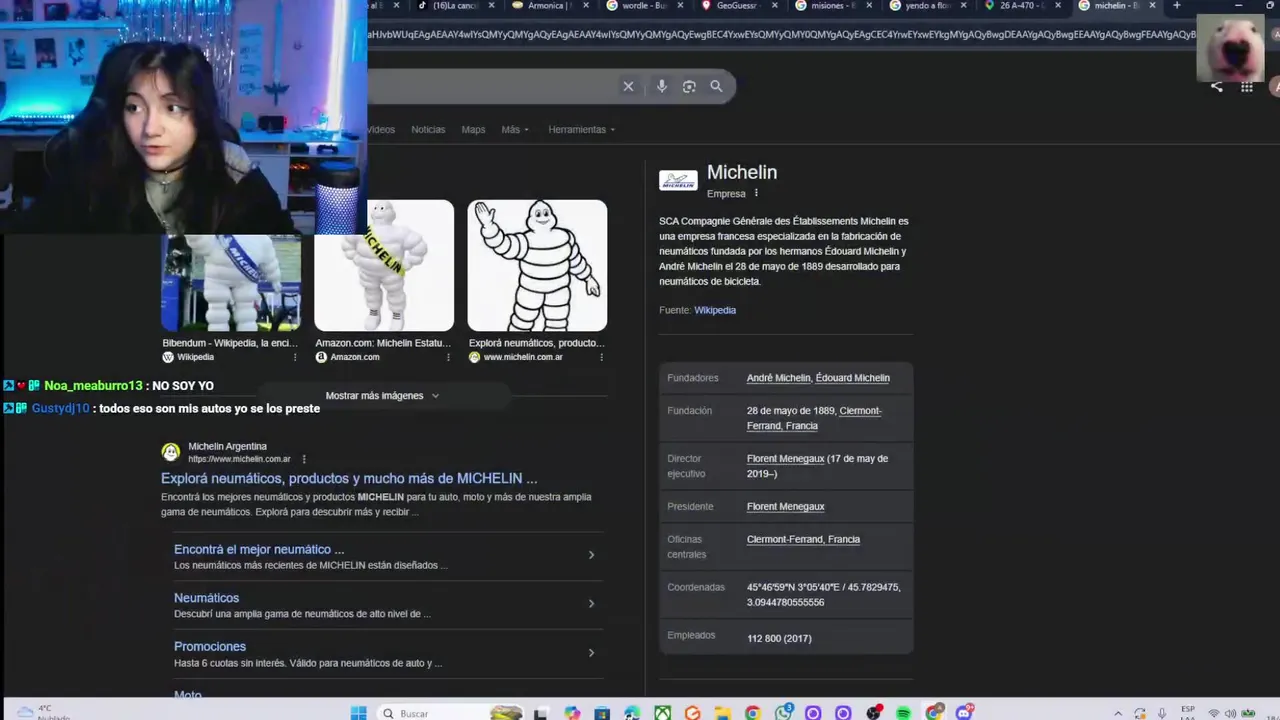Open Microsoft Store from the taskbar
The height and width of the screenshot is (720, 1280).
click(x=602, y=713)
